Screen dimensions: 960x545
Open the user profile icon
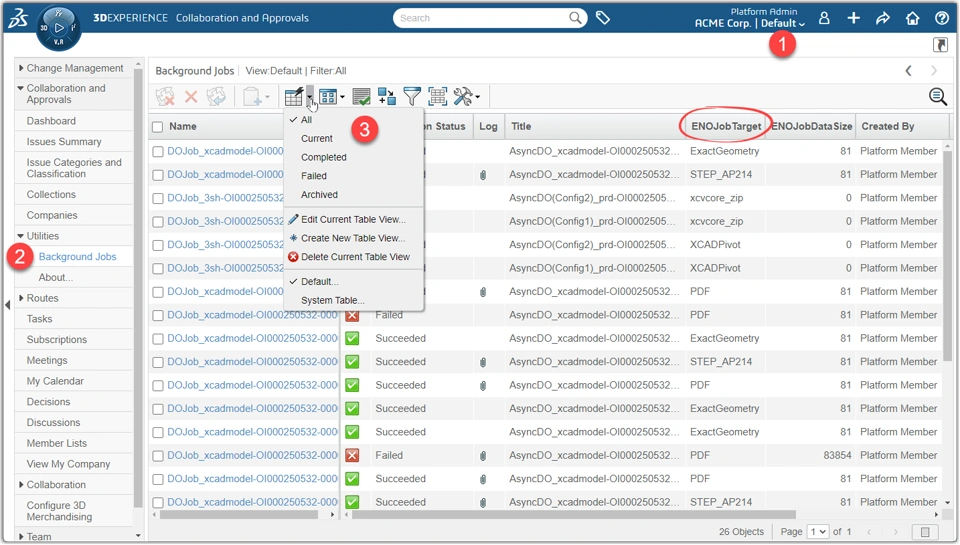824,18
